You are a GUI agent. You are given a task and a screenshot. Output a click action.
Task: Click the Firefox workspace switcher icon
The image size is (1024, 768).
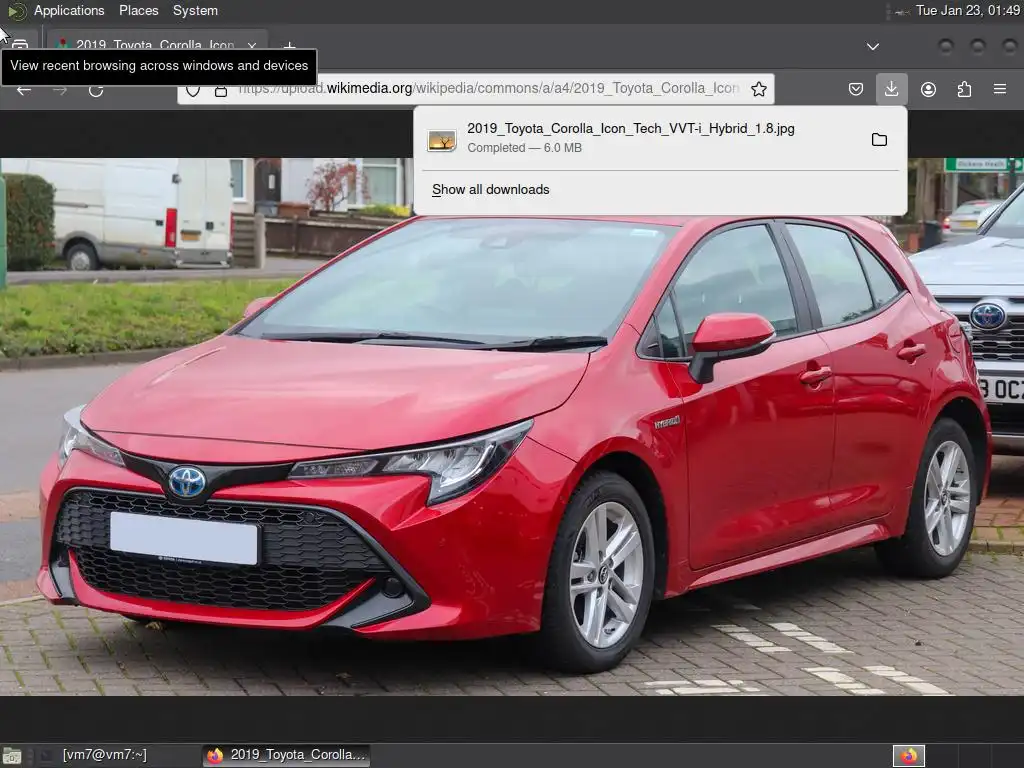click(x=908, y=756)
